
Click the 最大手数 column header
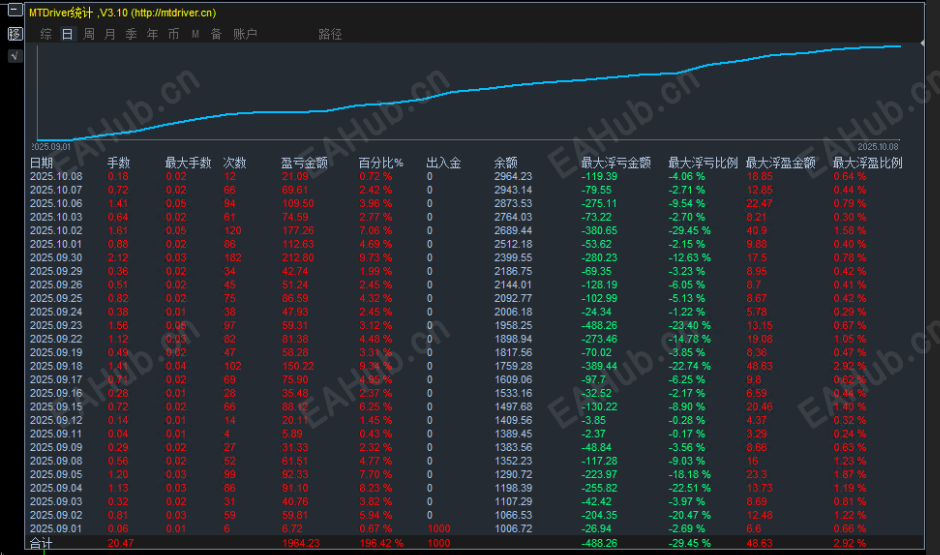click(188, 162)
